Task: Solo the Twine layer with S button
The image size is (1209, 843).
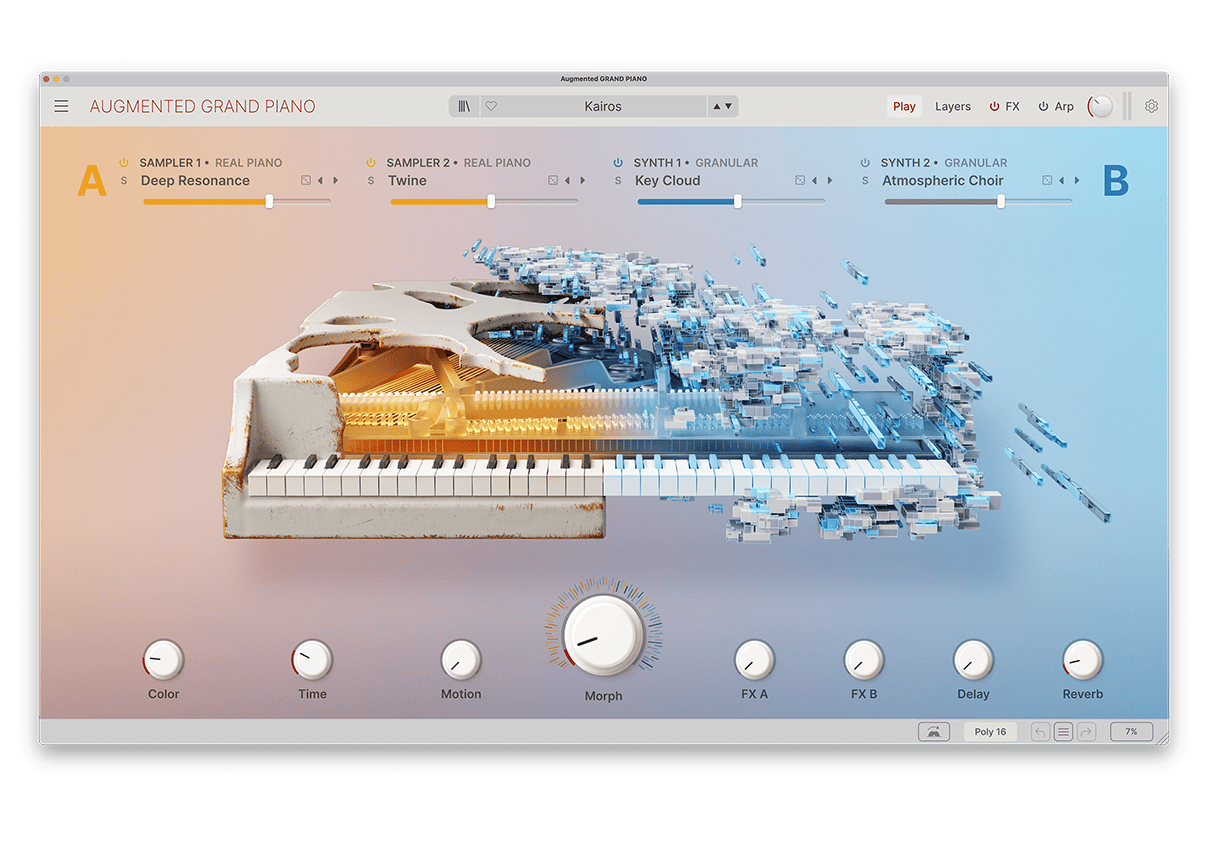Action: (370, 181)
